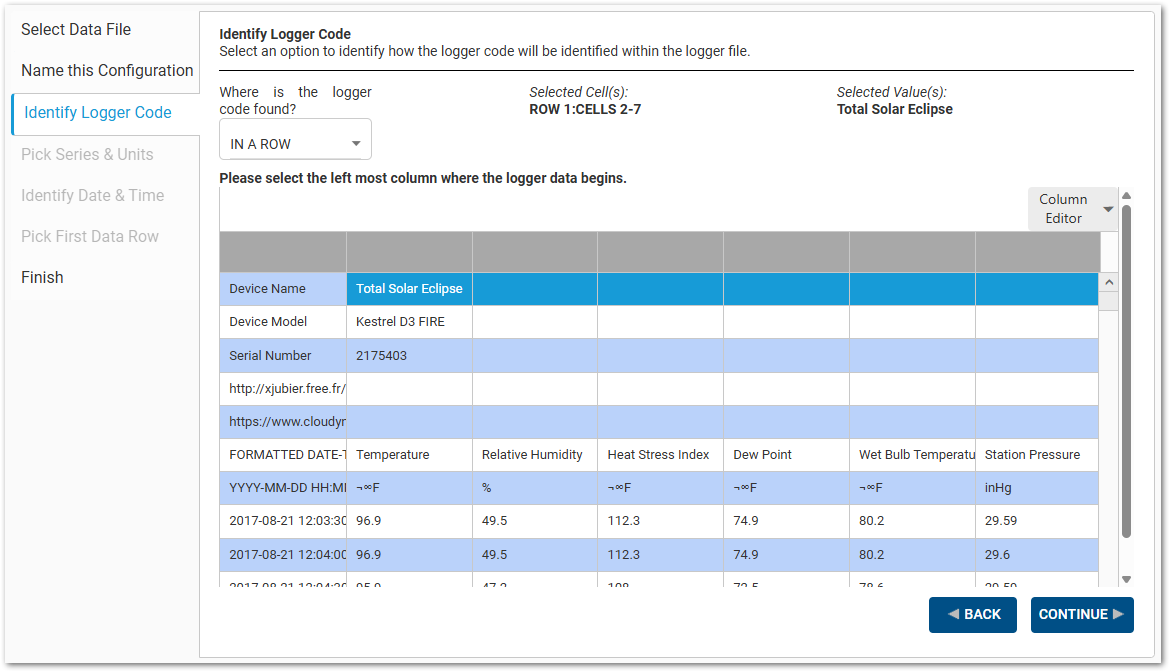
Task: Click the Finish step in sidebar
Action: 42,277
